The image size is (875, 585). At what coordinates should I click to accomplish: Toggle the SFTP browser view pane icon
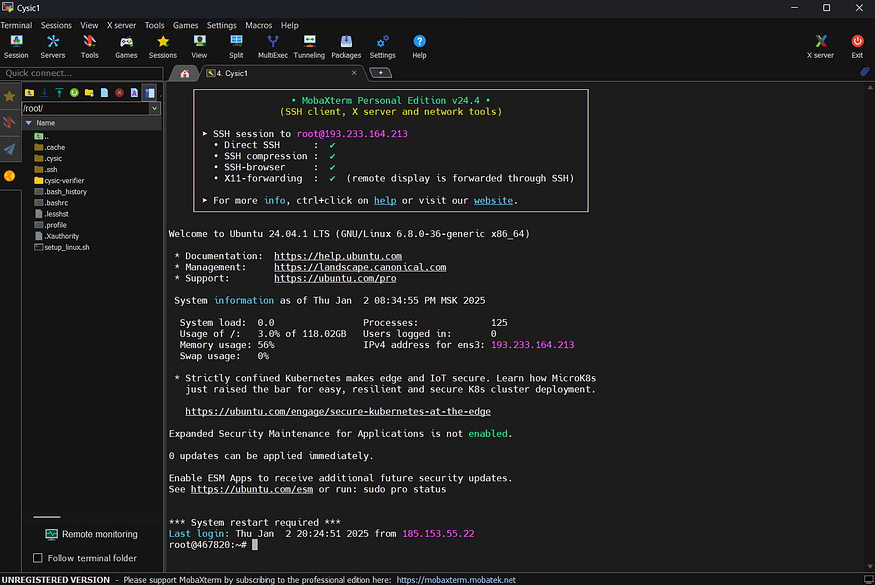click(150, 93)
